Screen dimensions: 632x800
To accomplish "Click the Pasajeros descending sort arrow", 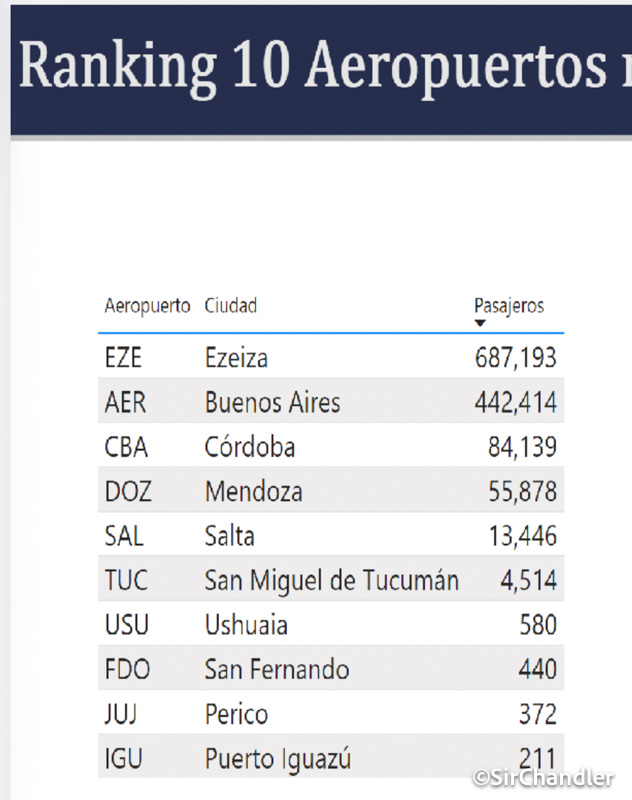I will coord(480,323).
